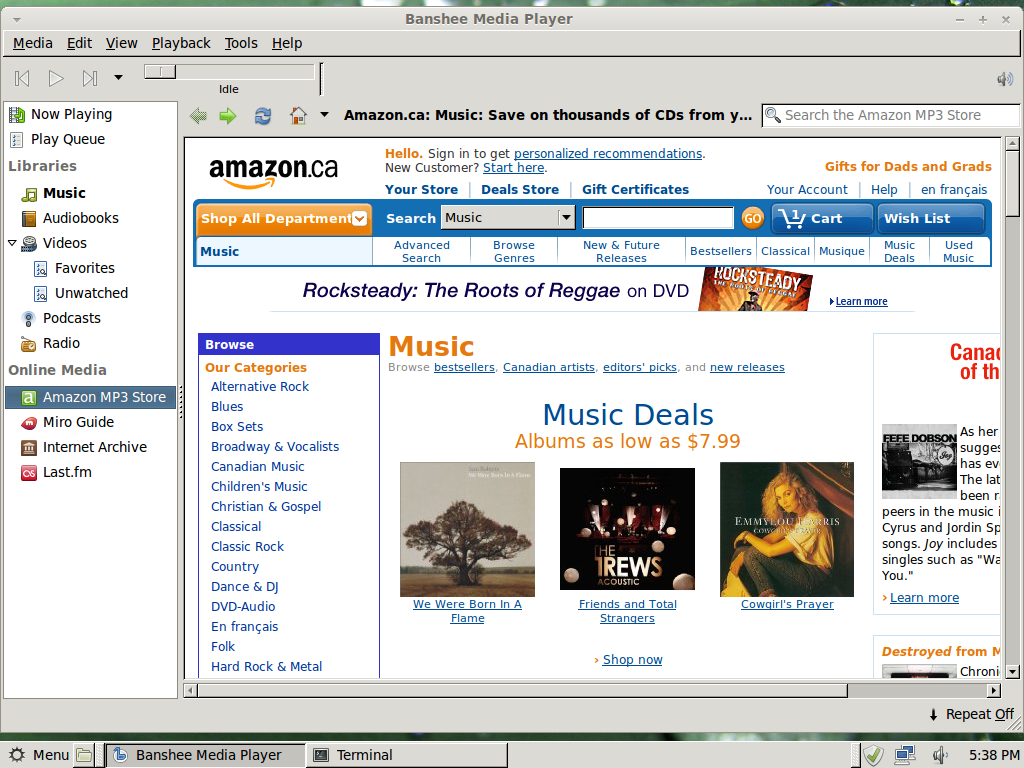The width and height of the screenshot is (1024, 768).
Task: Open the Help menu
Action: (287, 43)
